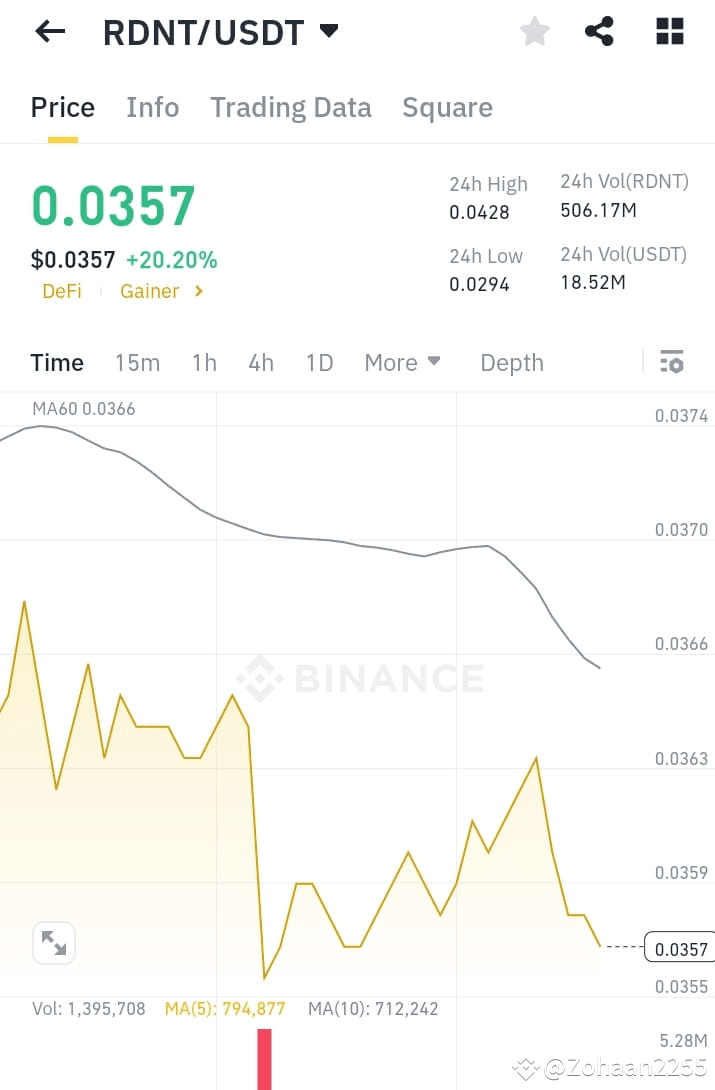Open the share icon
The width and height of the screenshot is (715, 1090).
pyautogui.click(x=599, y=31)
